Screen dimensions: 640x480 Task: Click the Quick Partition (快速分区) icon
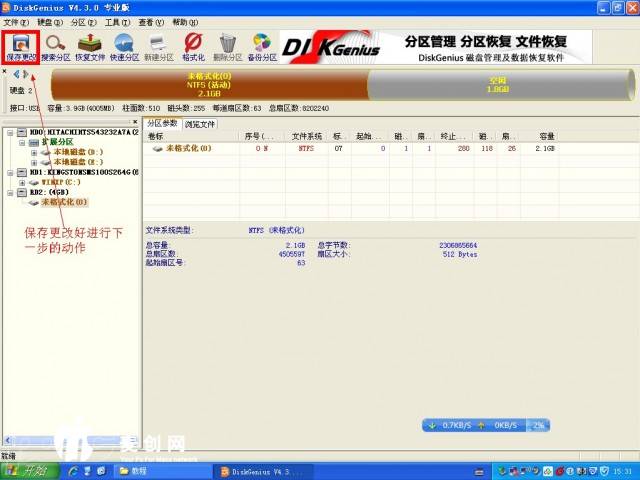(x=125, y=46)
